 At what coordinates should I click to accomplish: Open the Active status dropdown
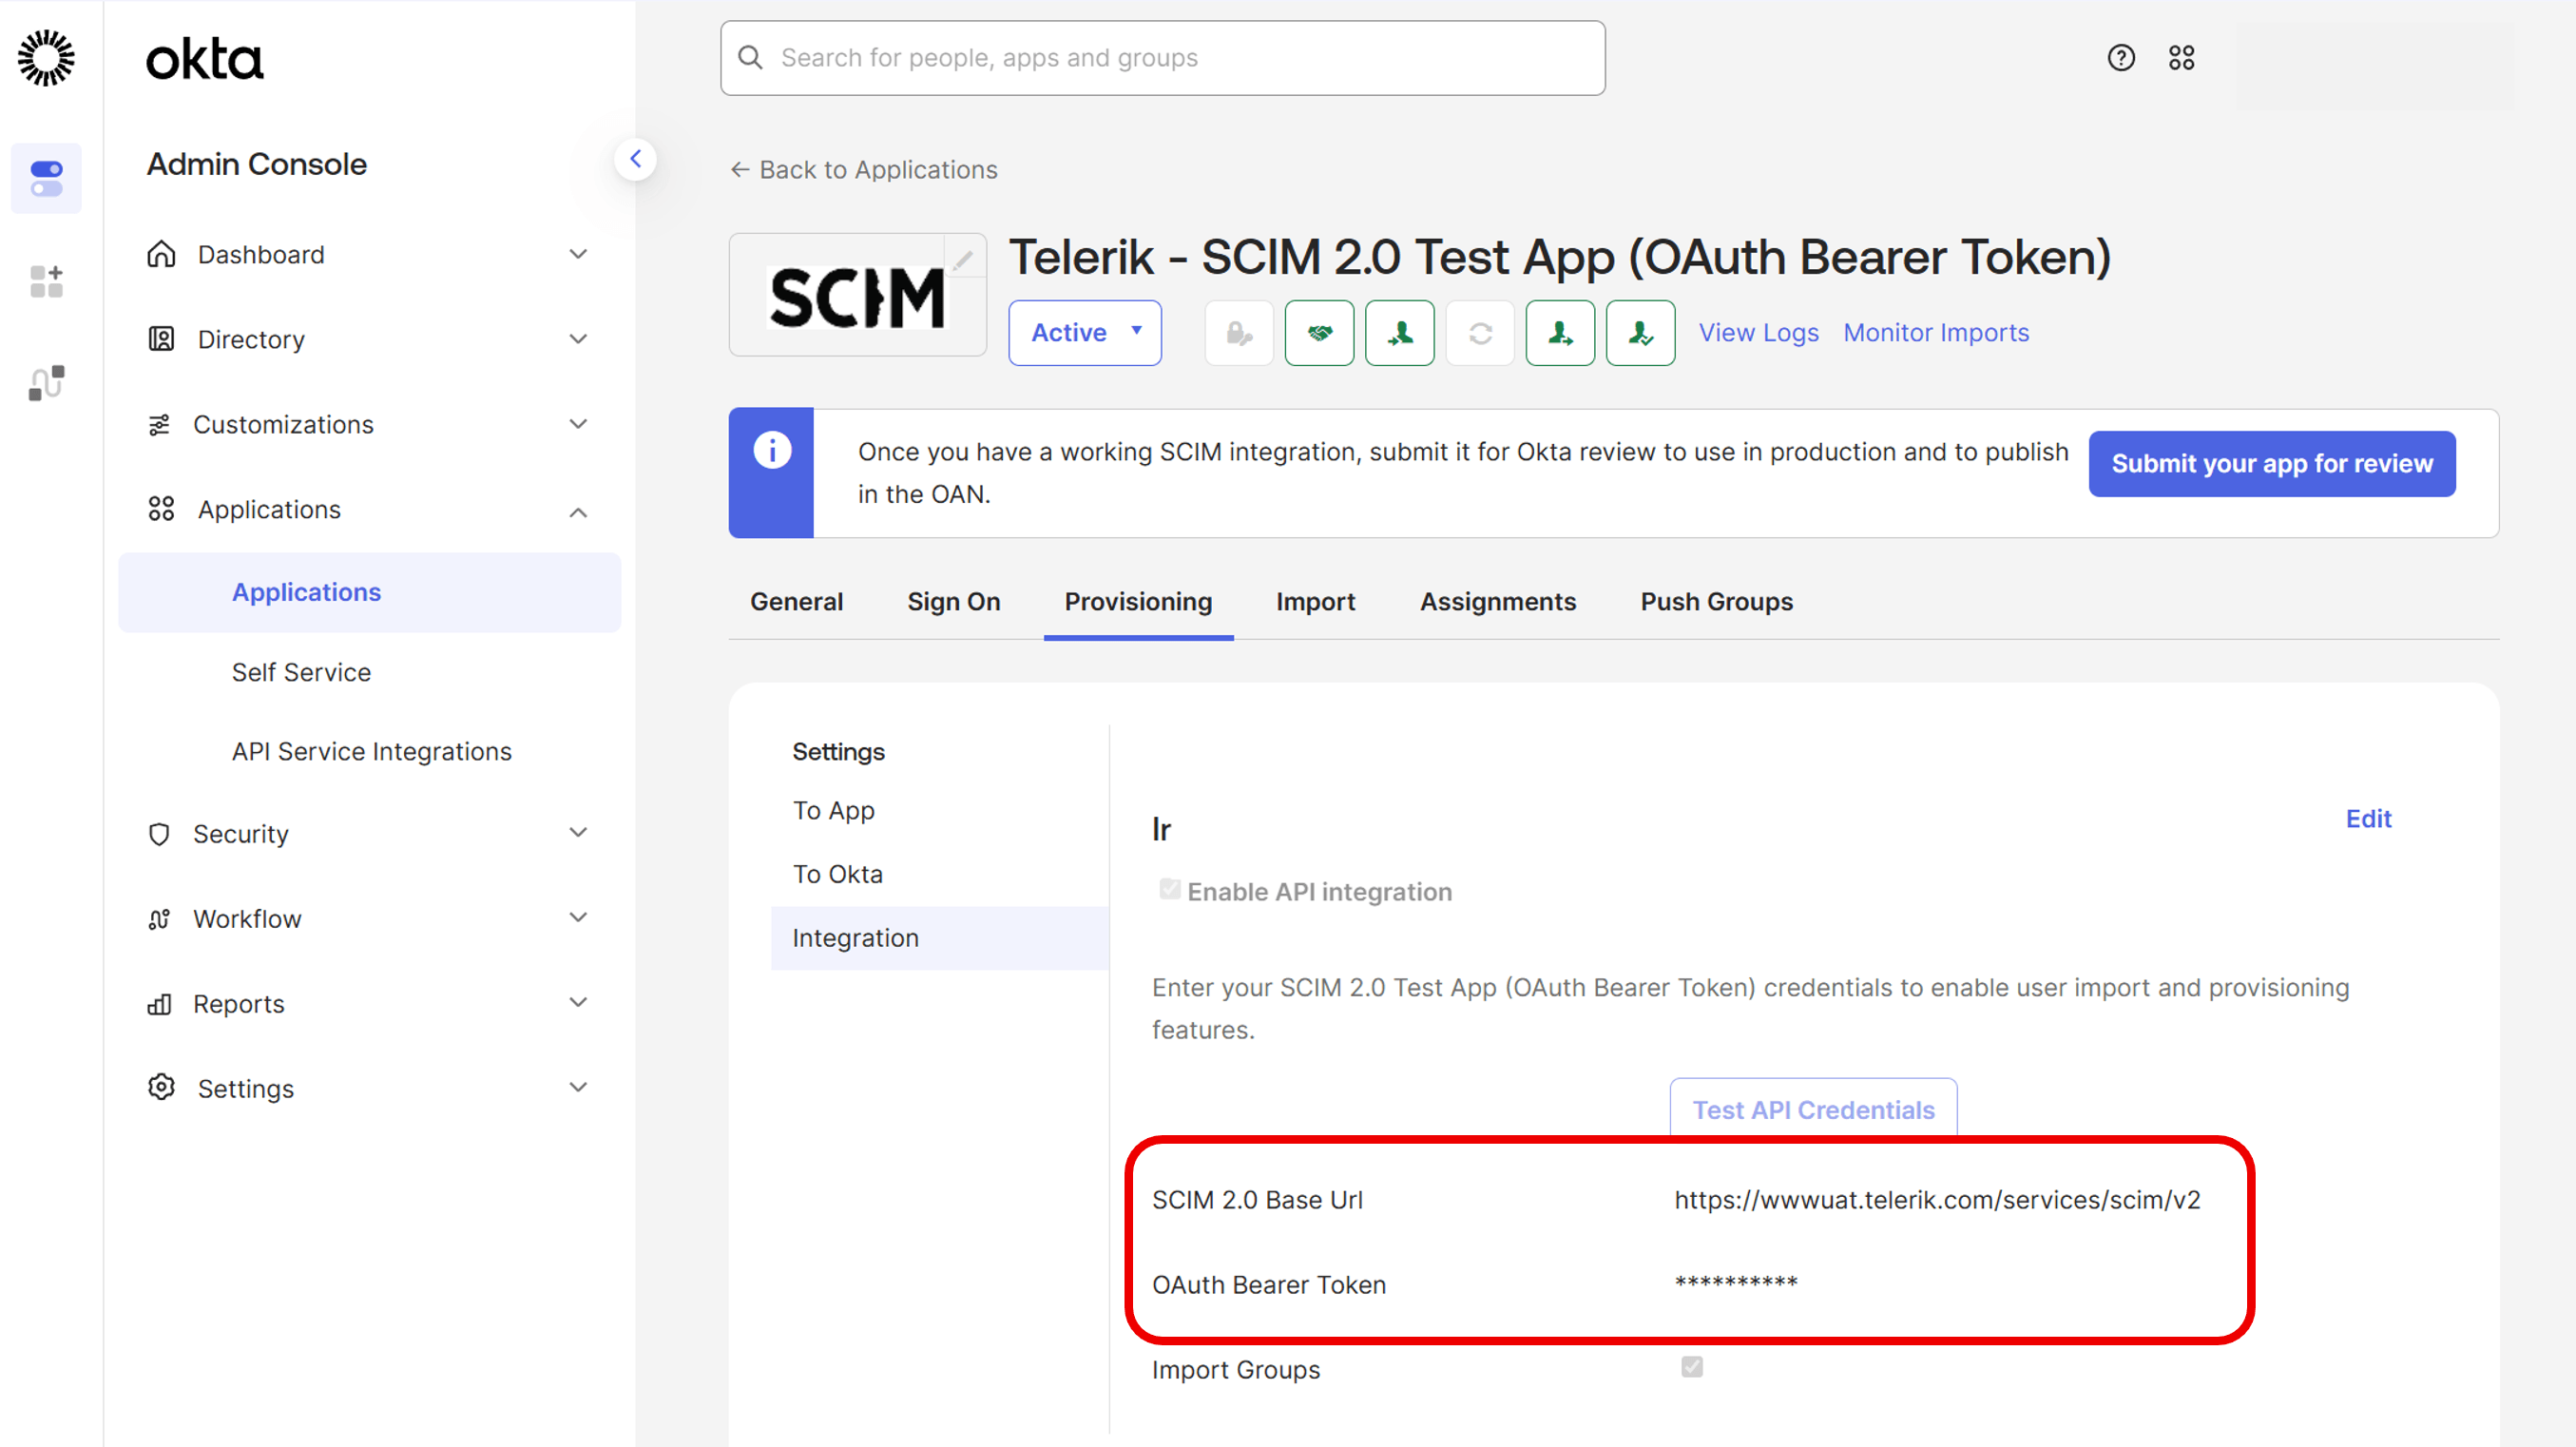pyautogui.click(x=1085, y=333)
